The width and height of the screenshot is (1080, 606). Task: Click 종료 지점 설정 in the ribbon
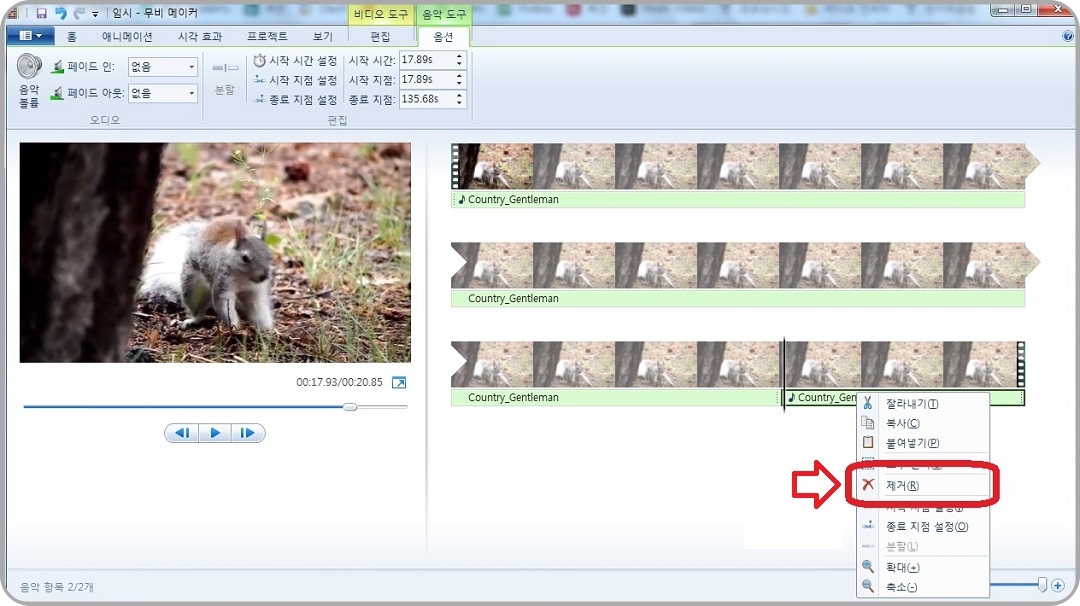[295, 100]
